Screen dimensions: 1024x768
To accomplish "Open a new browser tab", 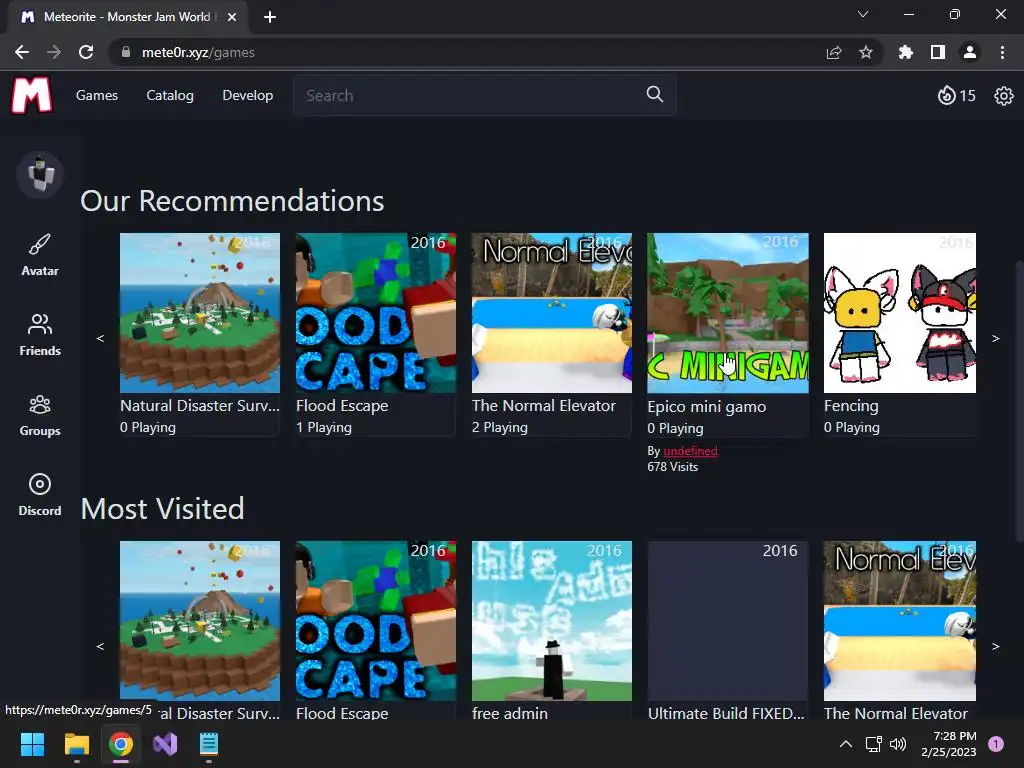I will pos(270,17).
